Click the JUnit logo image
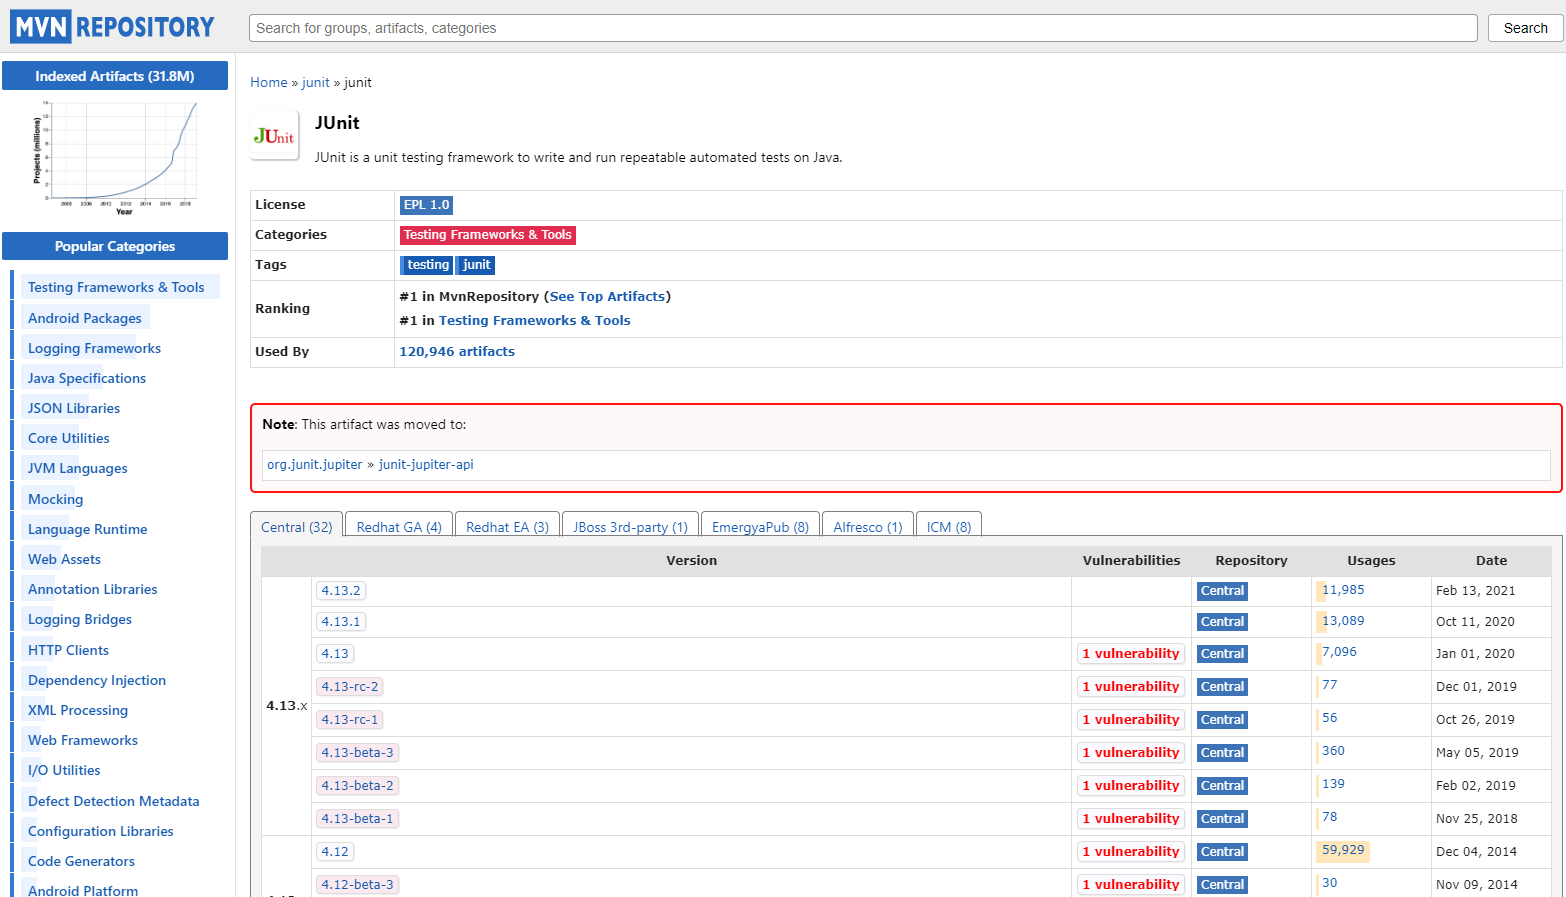 click(274, 136)
